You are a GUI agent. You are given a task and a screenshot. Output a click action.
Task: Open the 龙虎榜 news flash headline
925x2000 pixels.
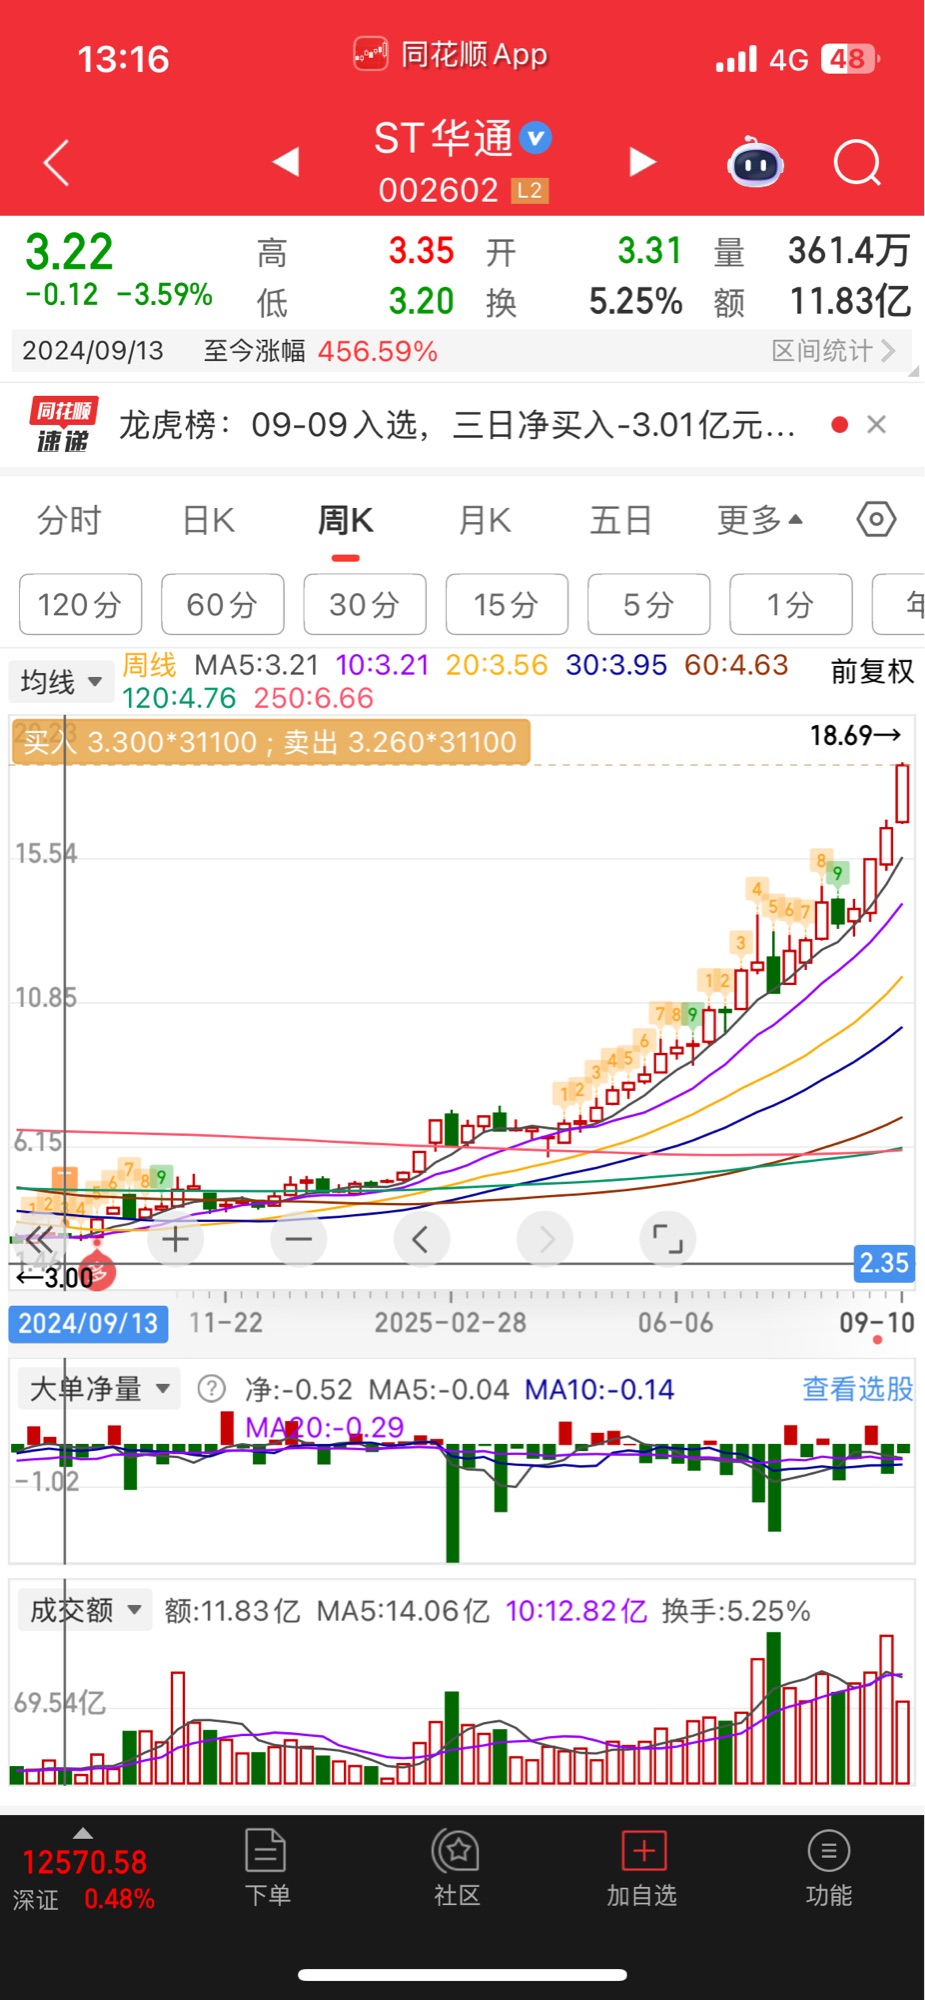457,425
